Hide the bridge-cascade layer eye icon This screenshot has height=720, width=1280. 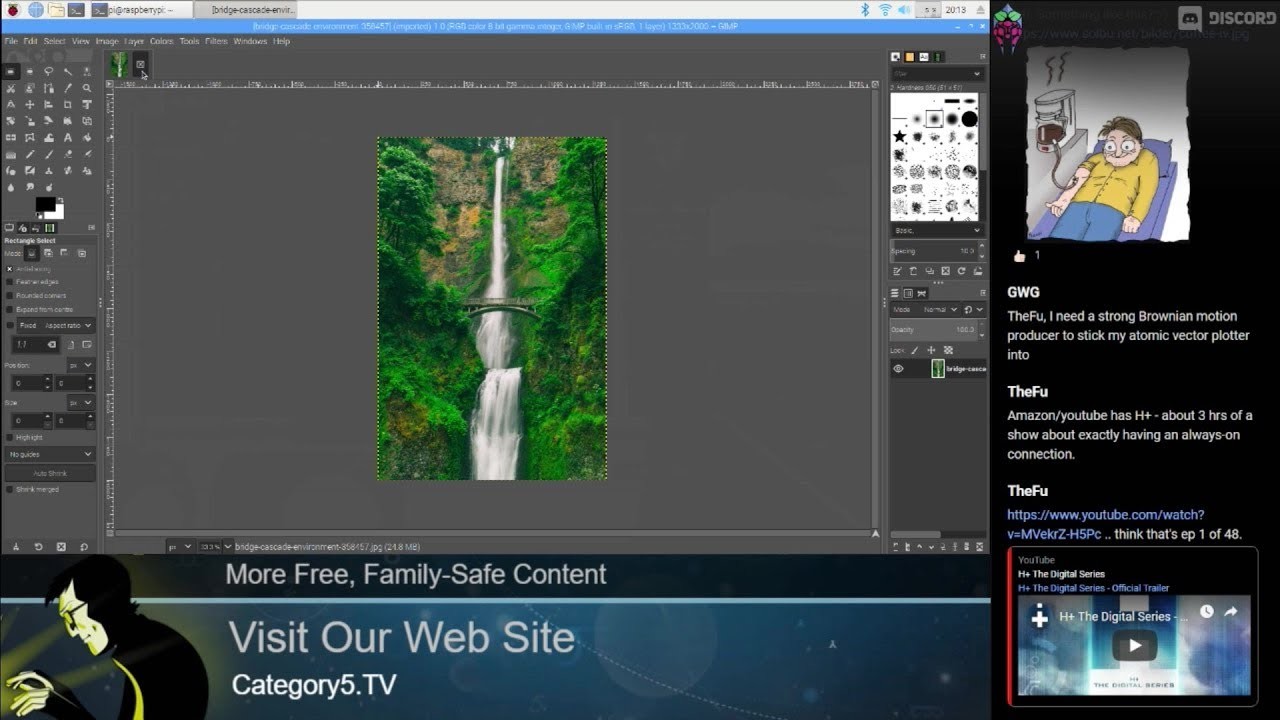(898, 369)
